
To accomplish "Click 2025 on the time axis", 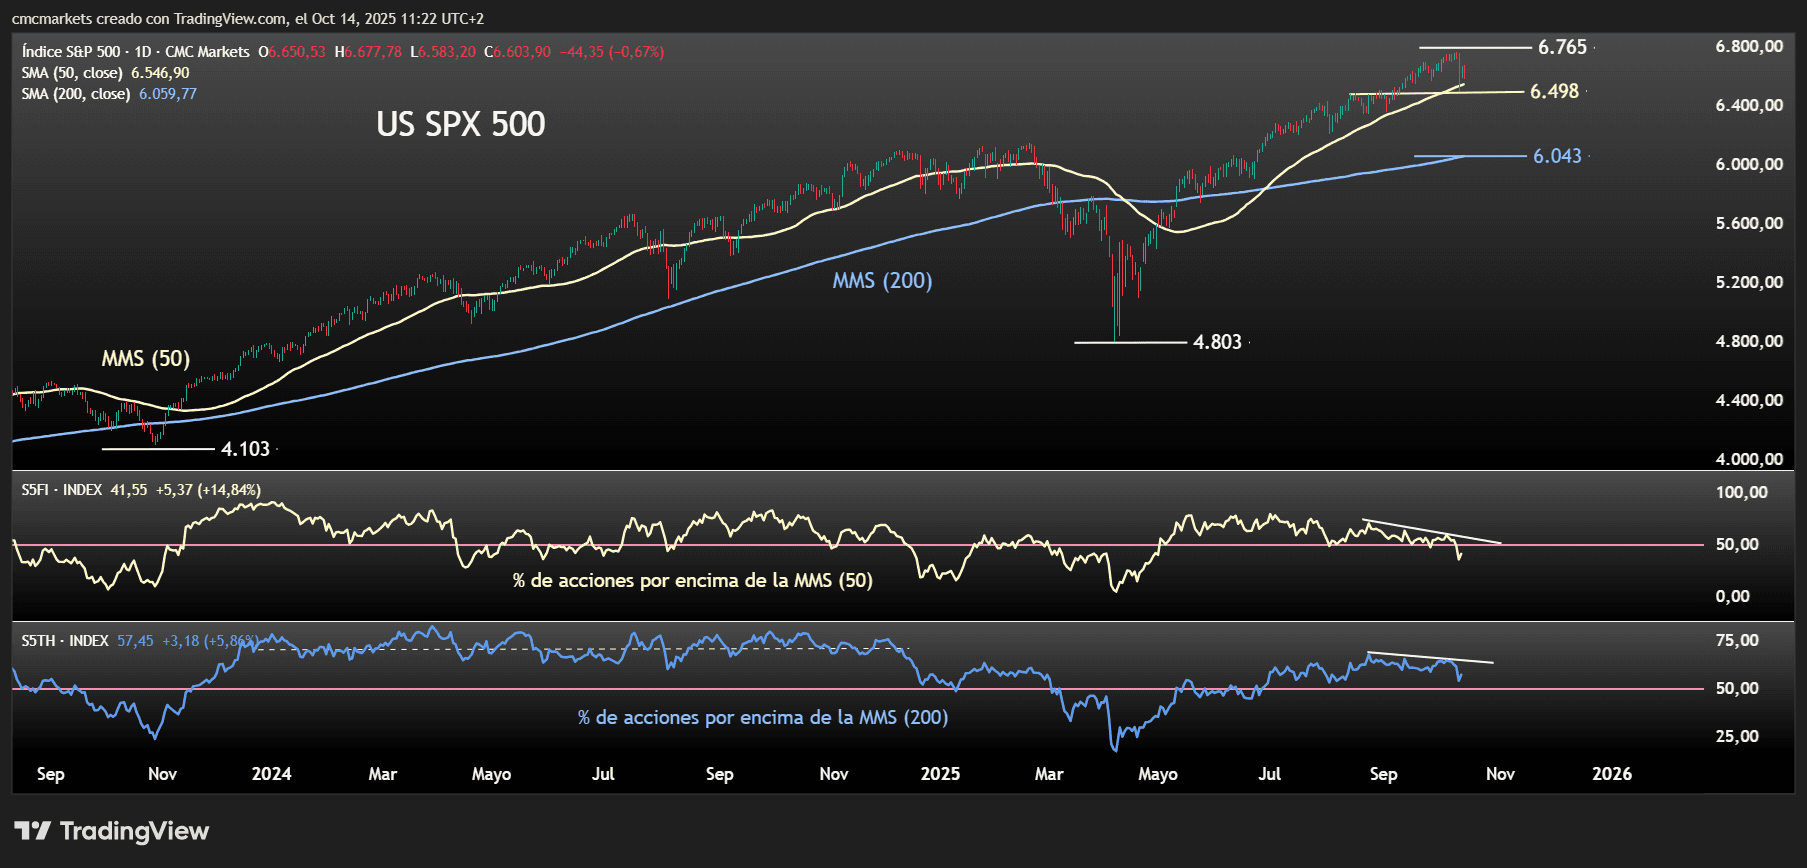I will 940,774.
